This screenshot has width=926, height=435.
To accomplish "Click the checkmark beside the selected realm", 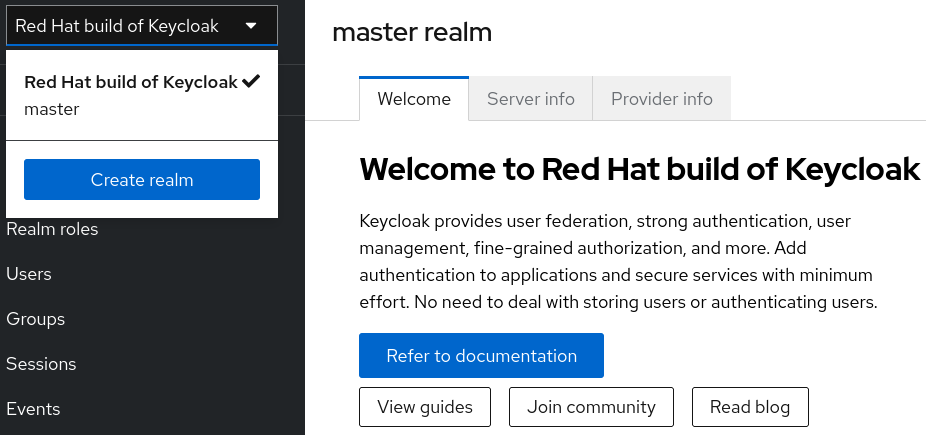I will (251, 81).
